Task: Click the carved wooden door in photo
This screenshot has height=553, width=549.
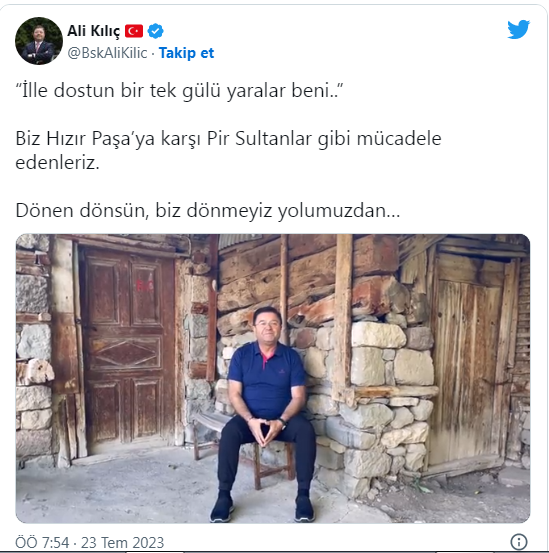Action: (129, 347)
